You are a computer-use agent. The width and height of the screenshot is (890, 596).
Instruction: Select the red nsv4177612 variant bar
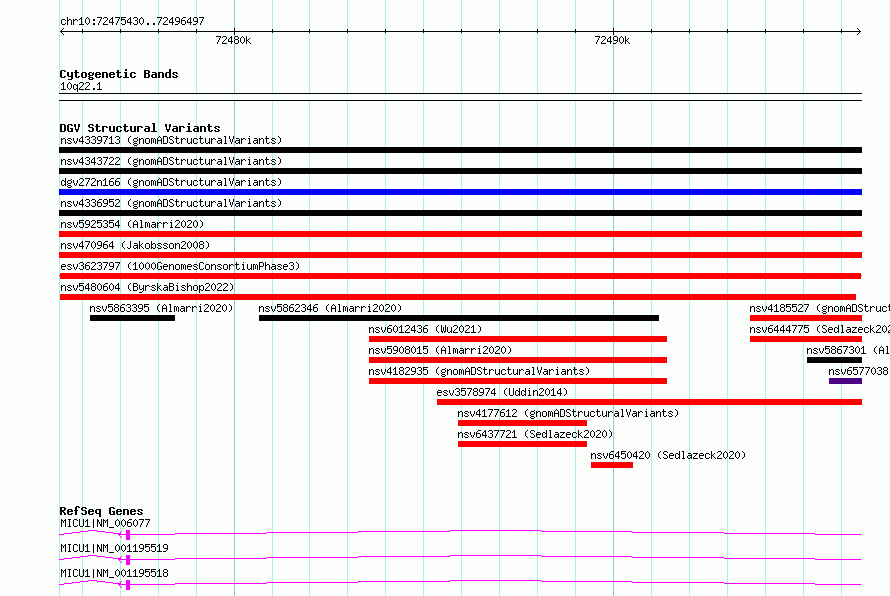522,423
